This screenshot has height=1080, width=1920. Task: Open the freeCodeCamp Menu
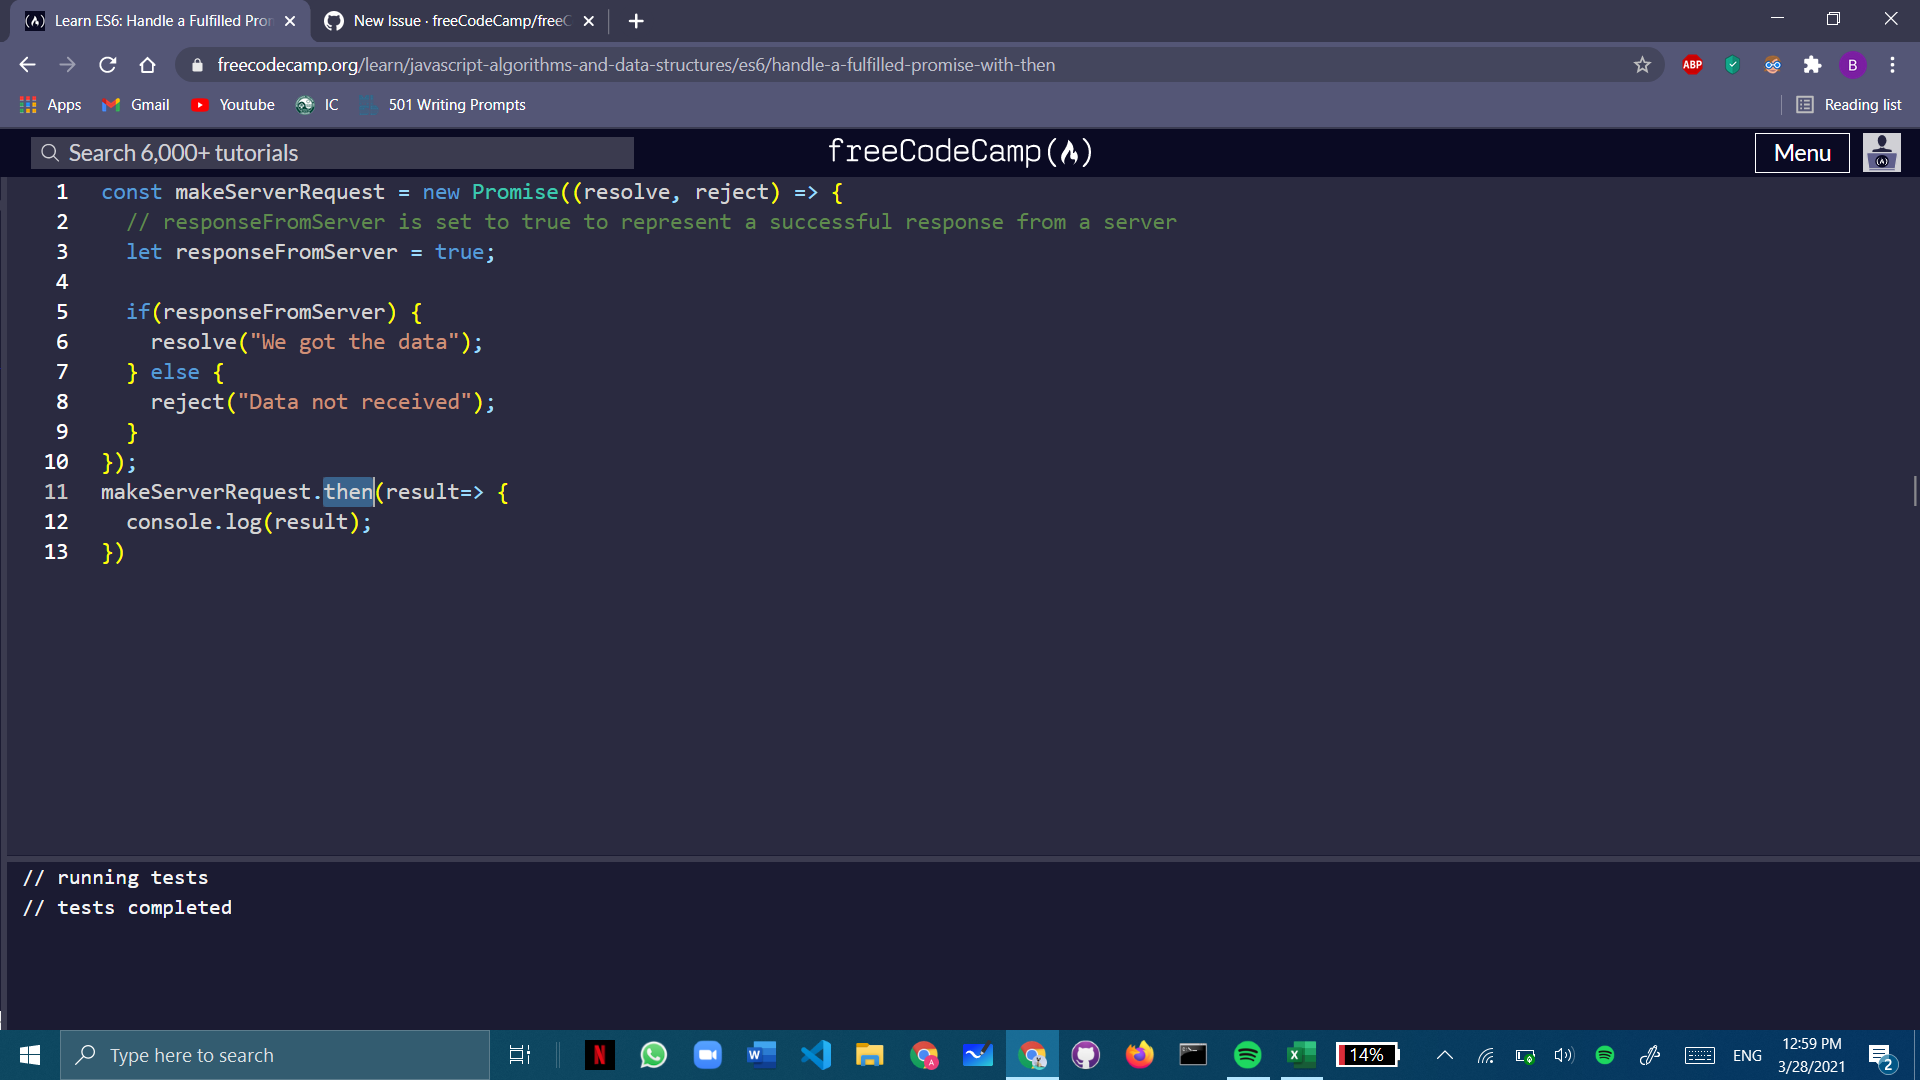1801,152
